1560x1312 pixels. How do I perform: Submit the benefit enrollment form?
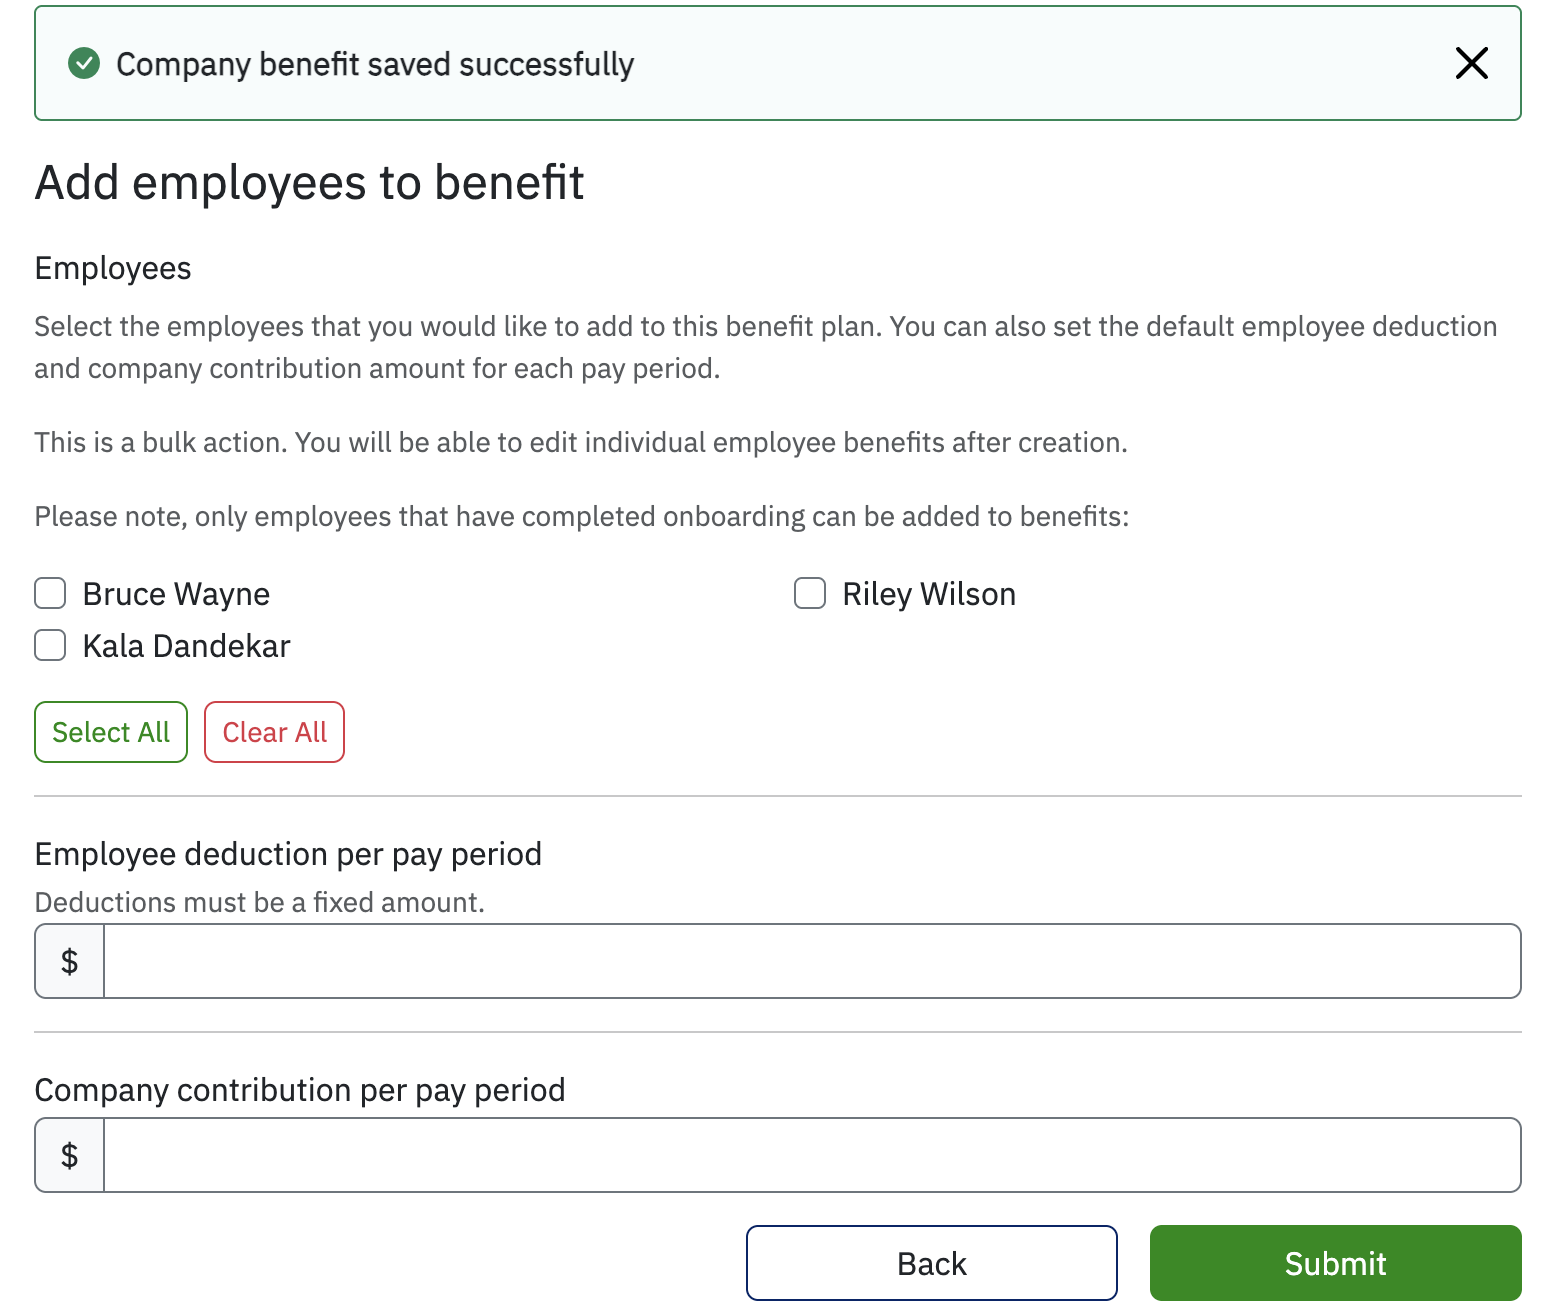[x=1335, y=1262]
